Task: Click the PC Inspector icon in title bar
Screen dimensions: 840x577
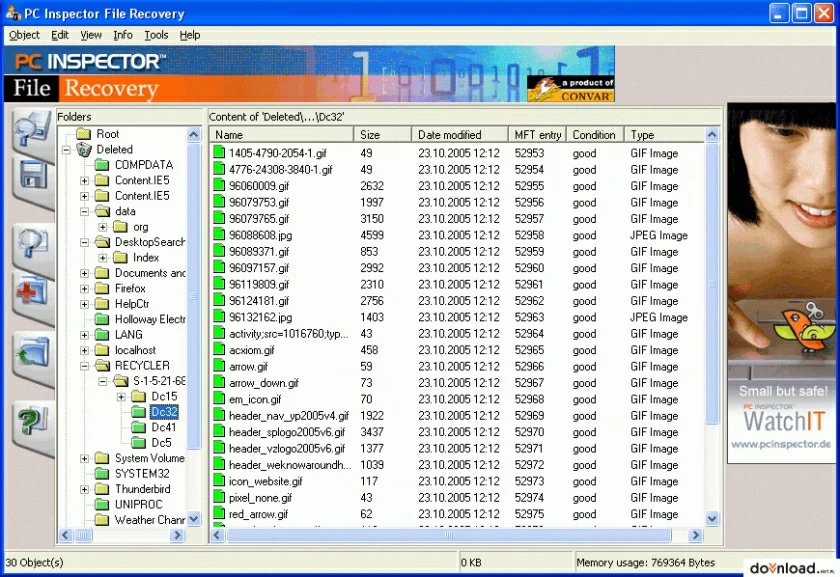Action: coord(10,13)
